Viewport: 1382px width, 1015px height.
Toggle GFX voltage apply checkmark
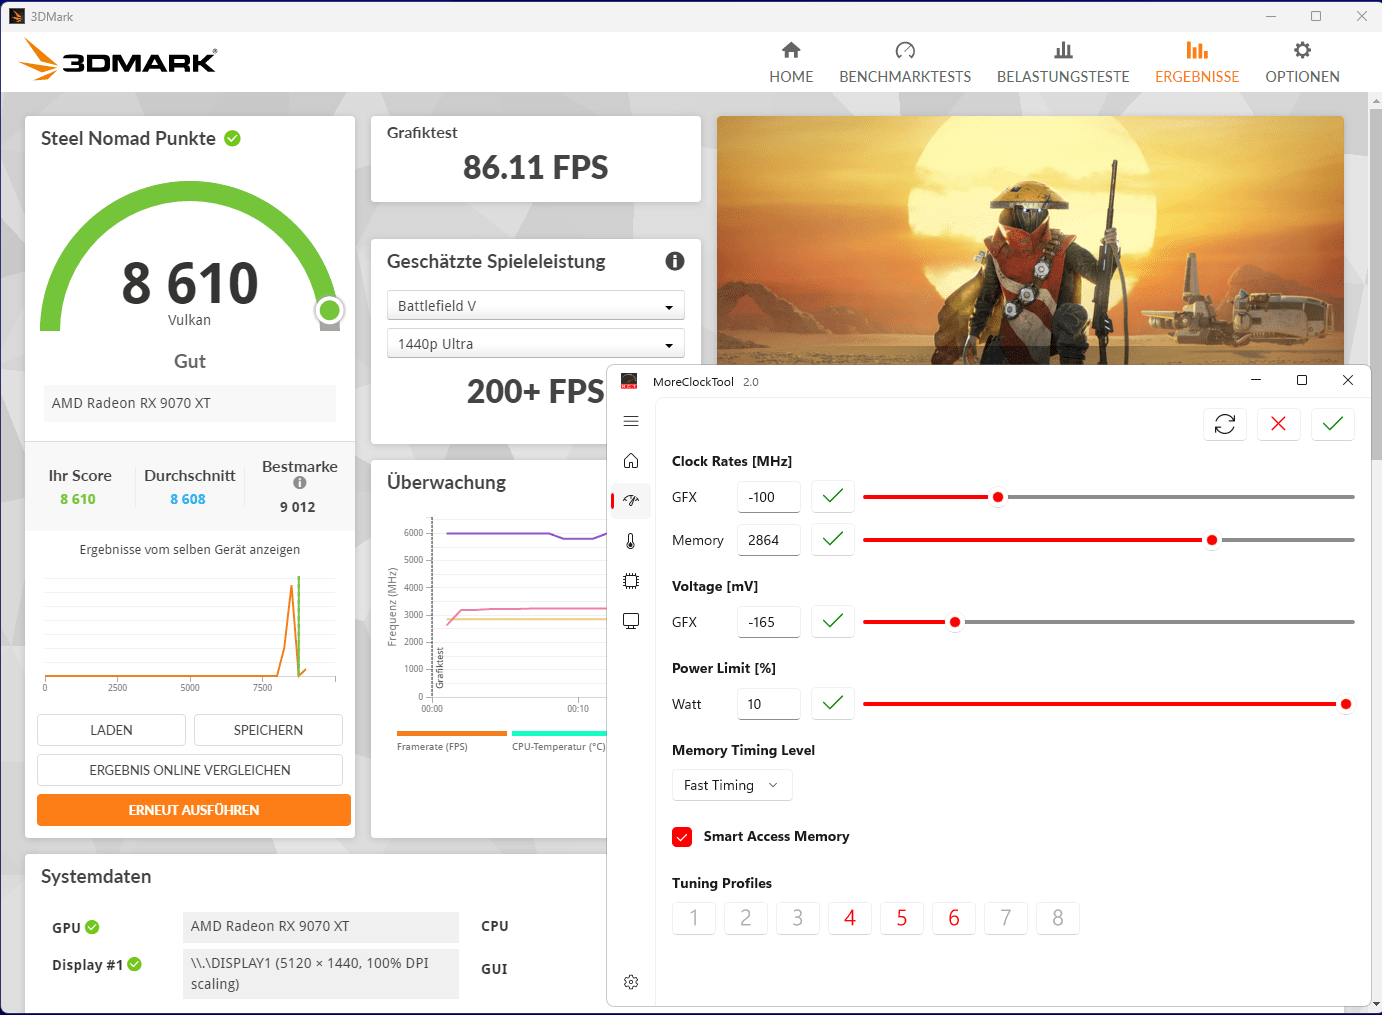point(833,621)
